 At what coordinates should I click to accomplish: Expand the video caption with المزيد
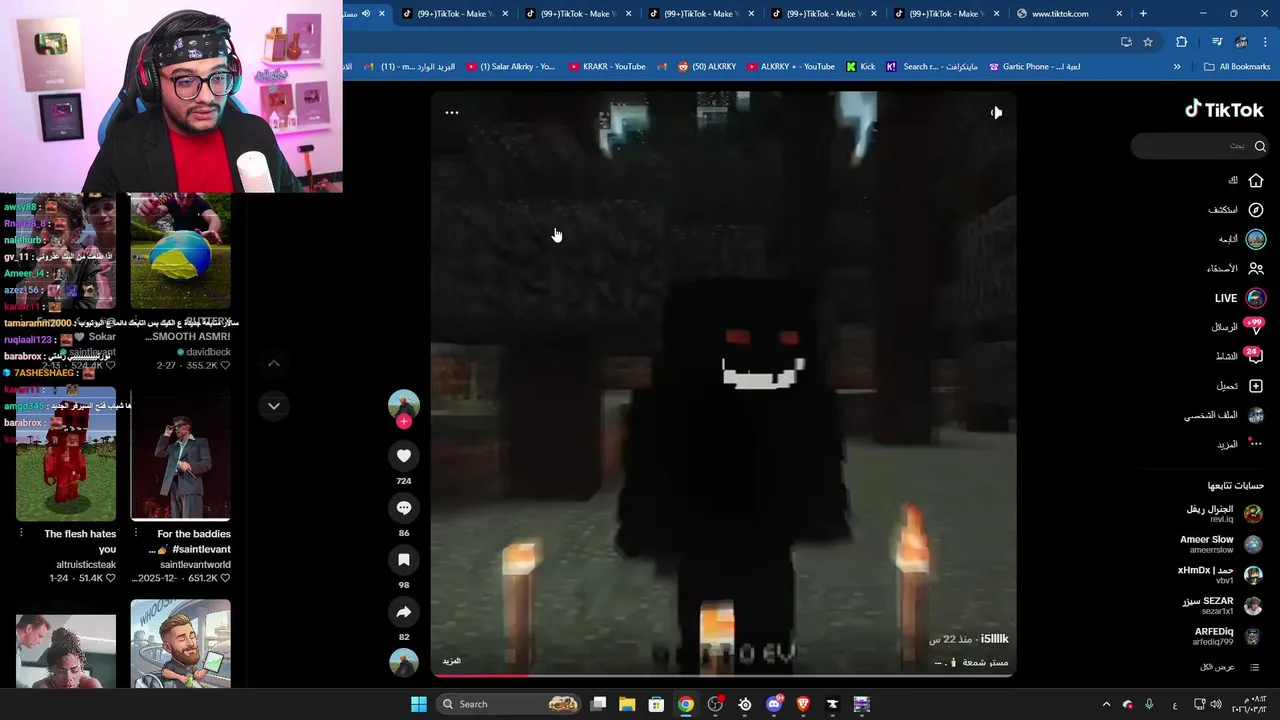tap(452, 661)
